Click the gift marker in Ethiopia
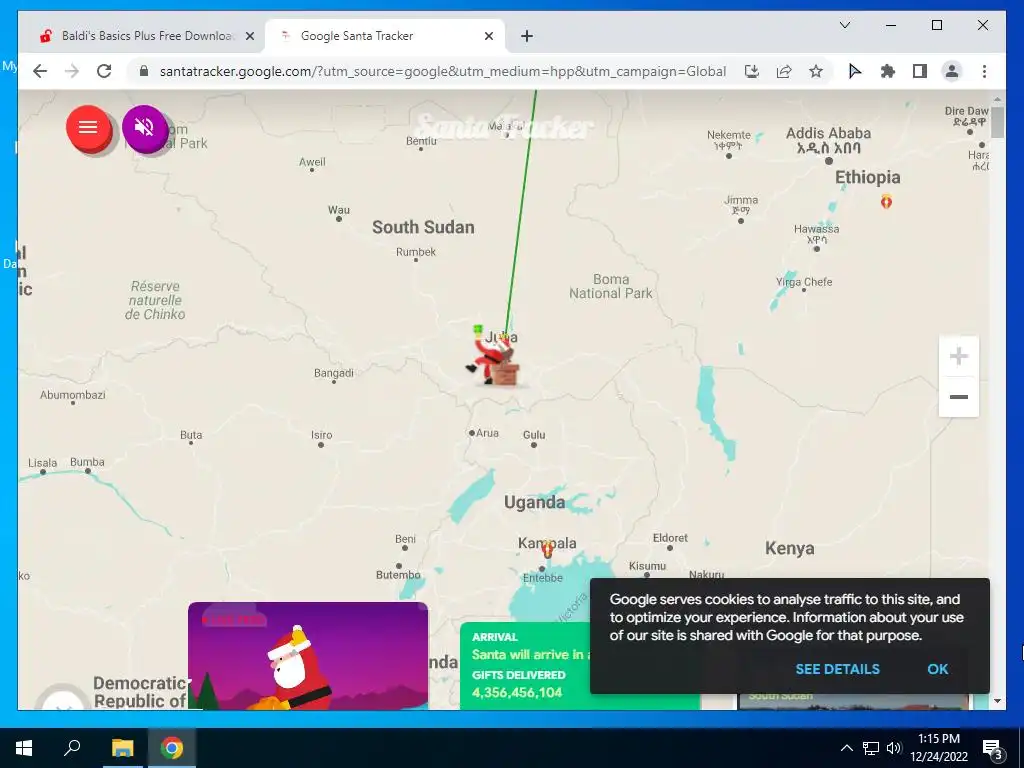 point(886,201)
